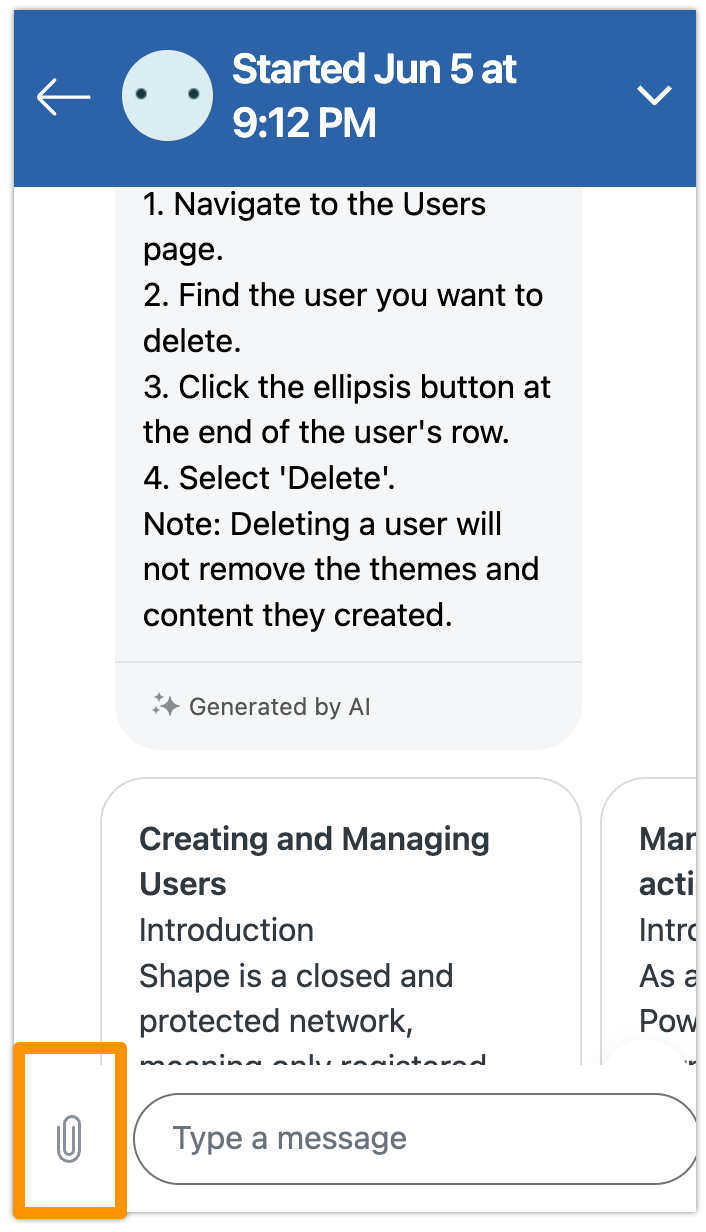Click the note about deleting a user

(340, 569)
